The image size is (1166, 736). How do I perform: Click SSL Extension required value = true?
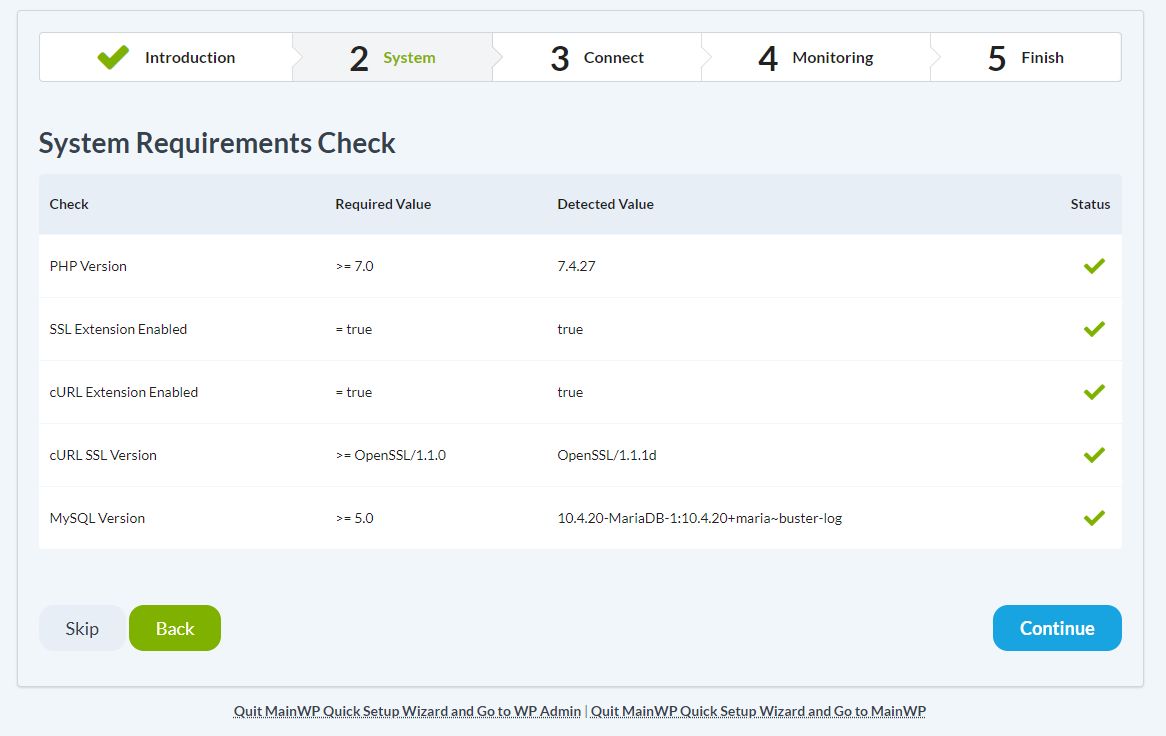[353, 329]
